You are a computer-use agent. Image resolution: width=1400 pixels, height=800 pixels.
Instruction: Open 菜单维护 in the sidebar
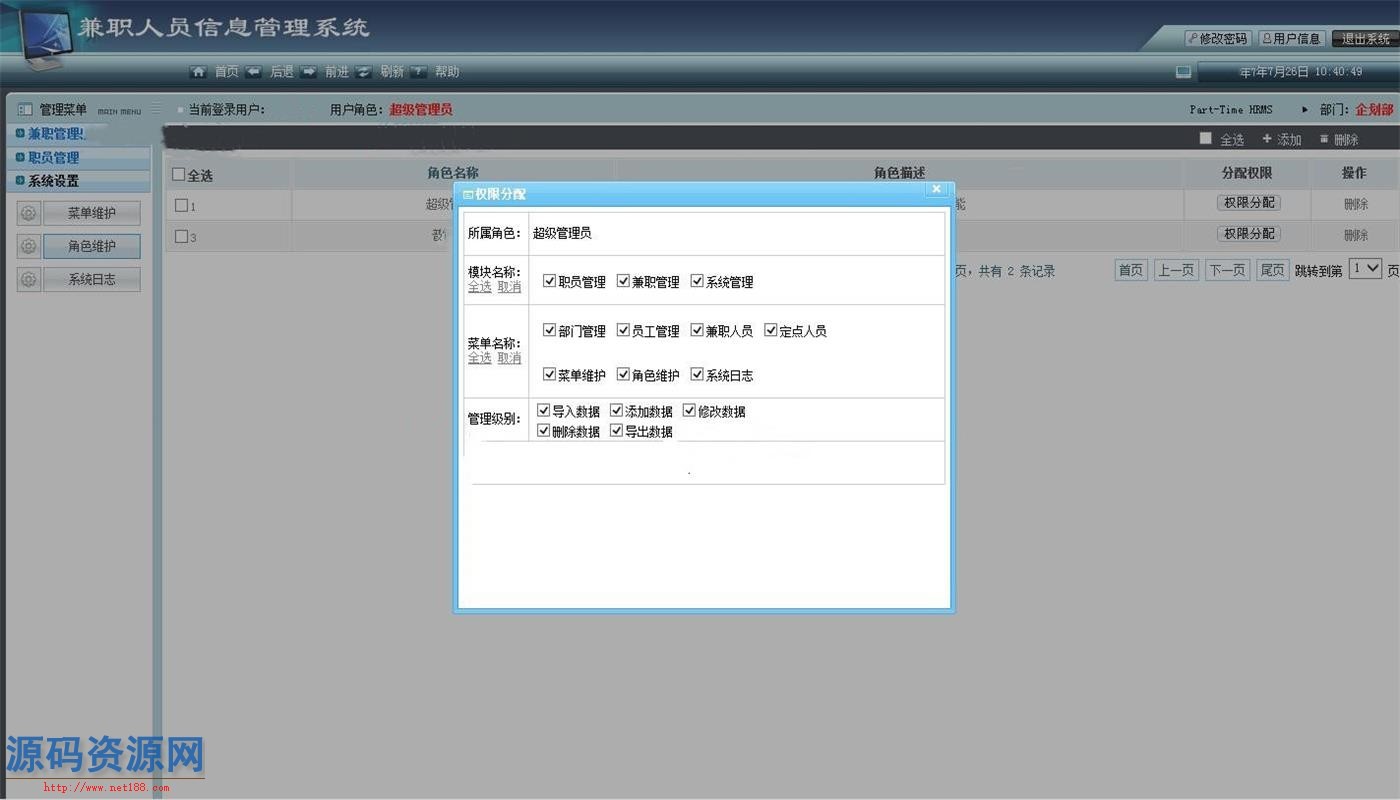(x=92, y=213)
